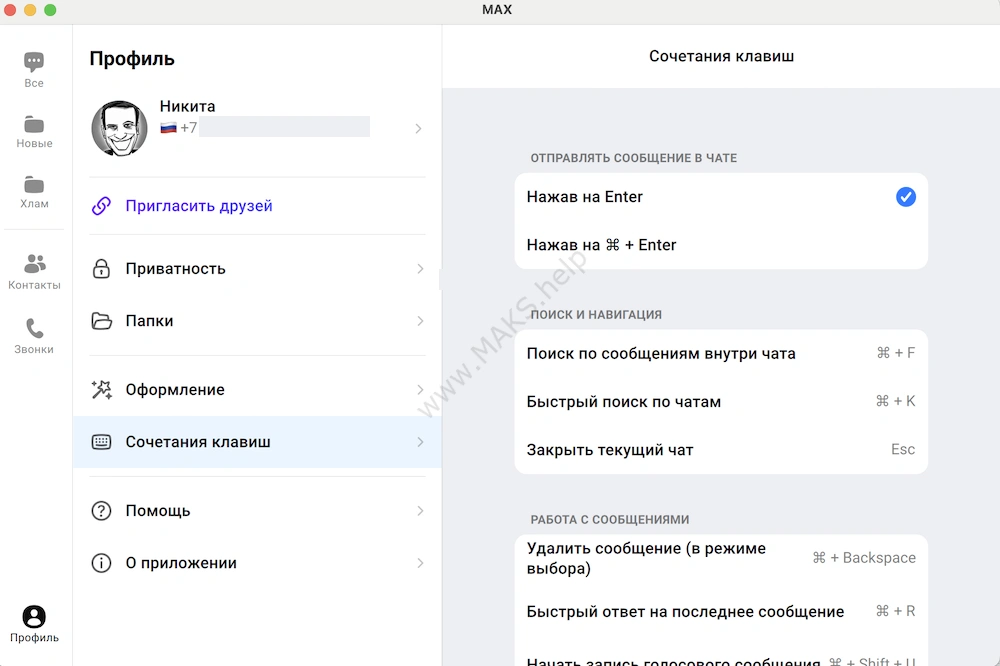Expand the Папки row chevron
Screen dimensions: 1000x666
click(419, 321)
